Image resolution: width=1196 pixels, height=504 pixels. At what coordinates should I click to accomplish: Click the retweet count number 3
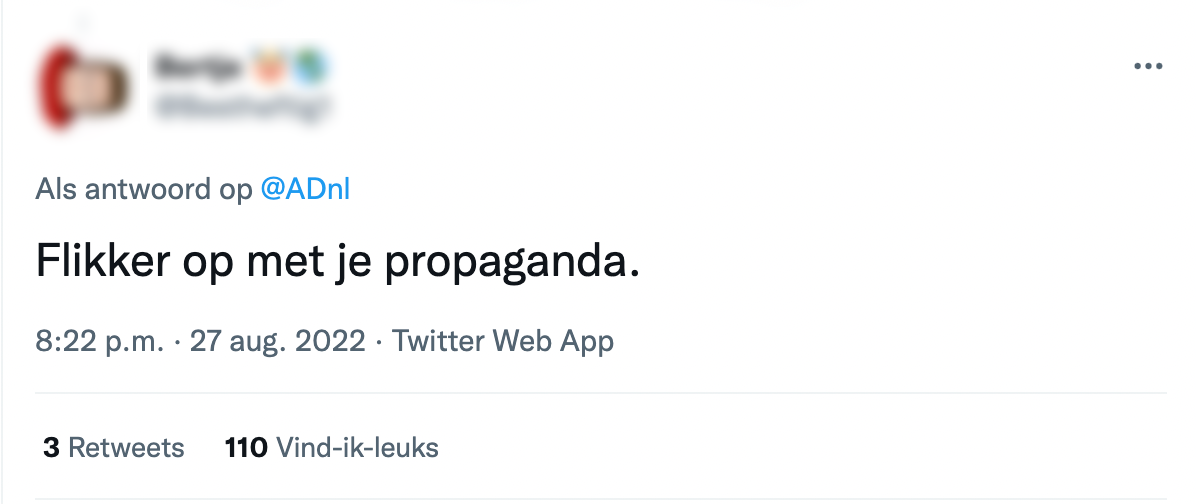click(51, 447)
